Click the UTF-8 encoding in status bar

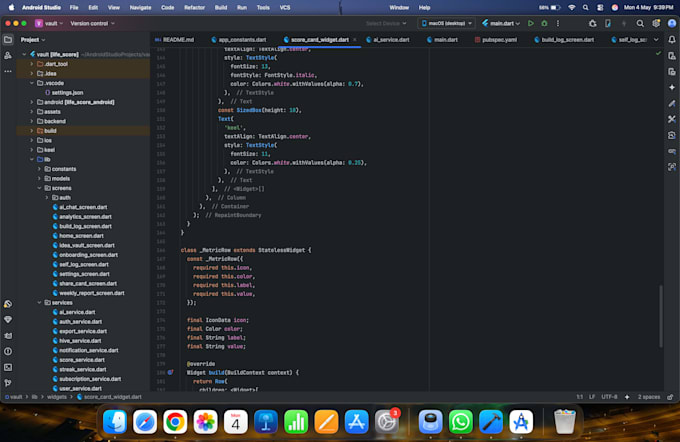[609, 397]
